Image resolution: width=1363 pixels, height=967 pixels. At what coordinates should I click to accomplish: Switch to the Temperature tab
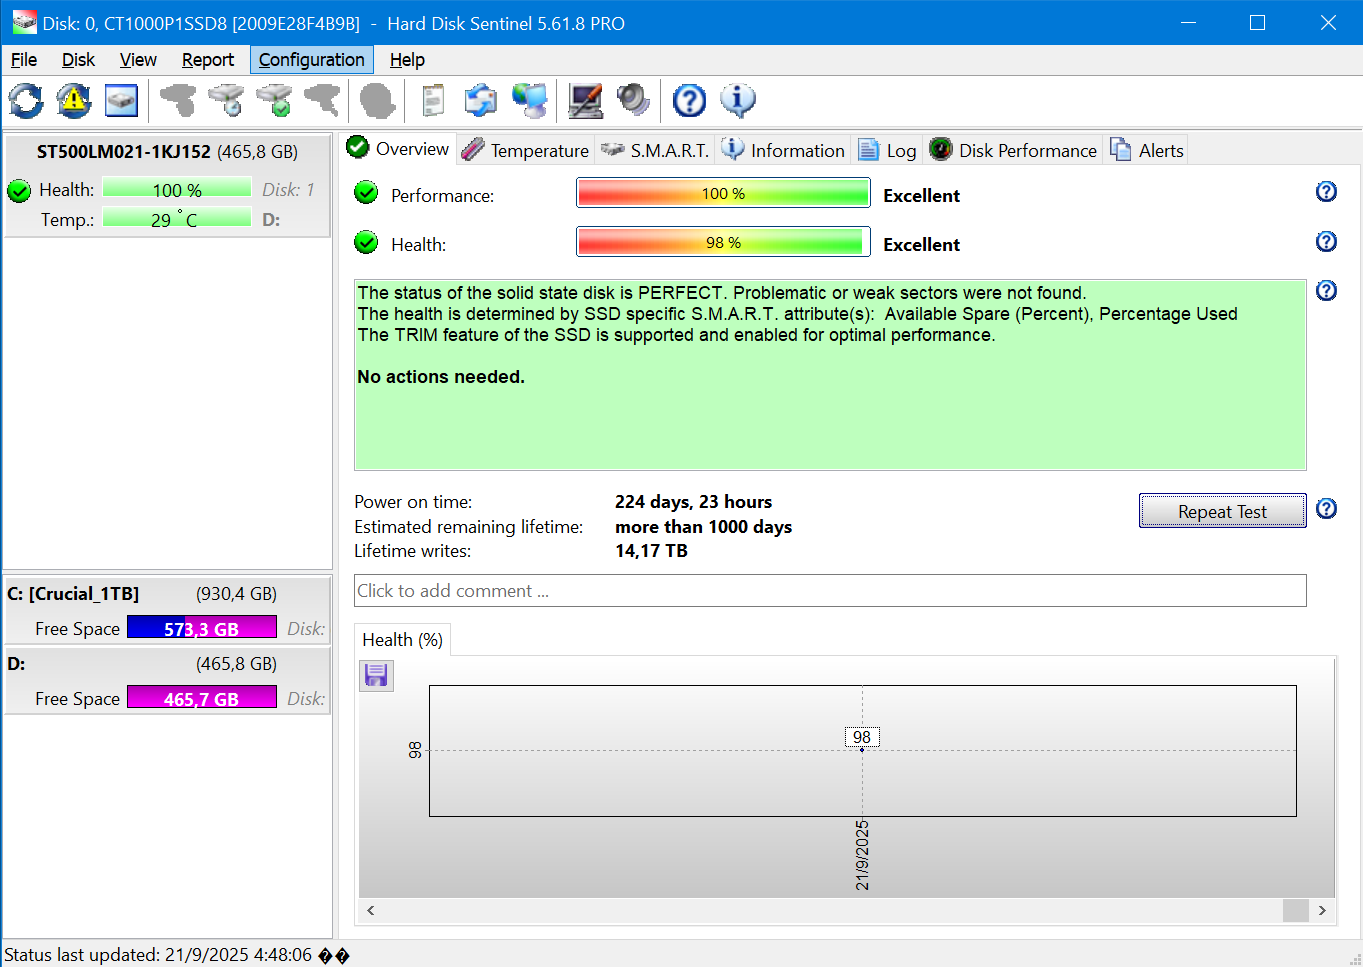(526, 150)
